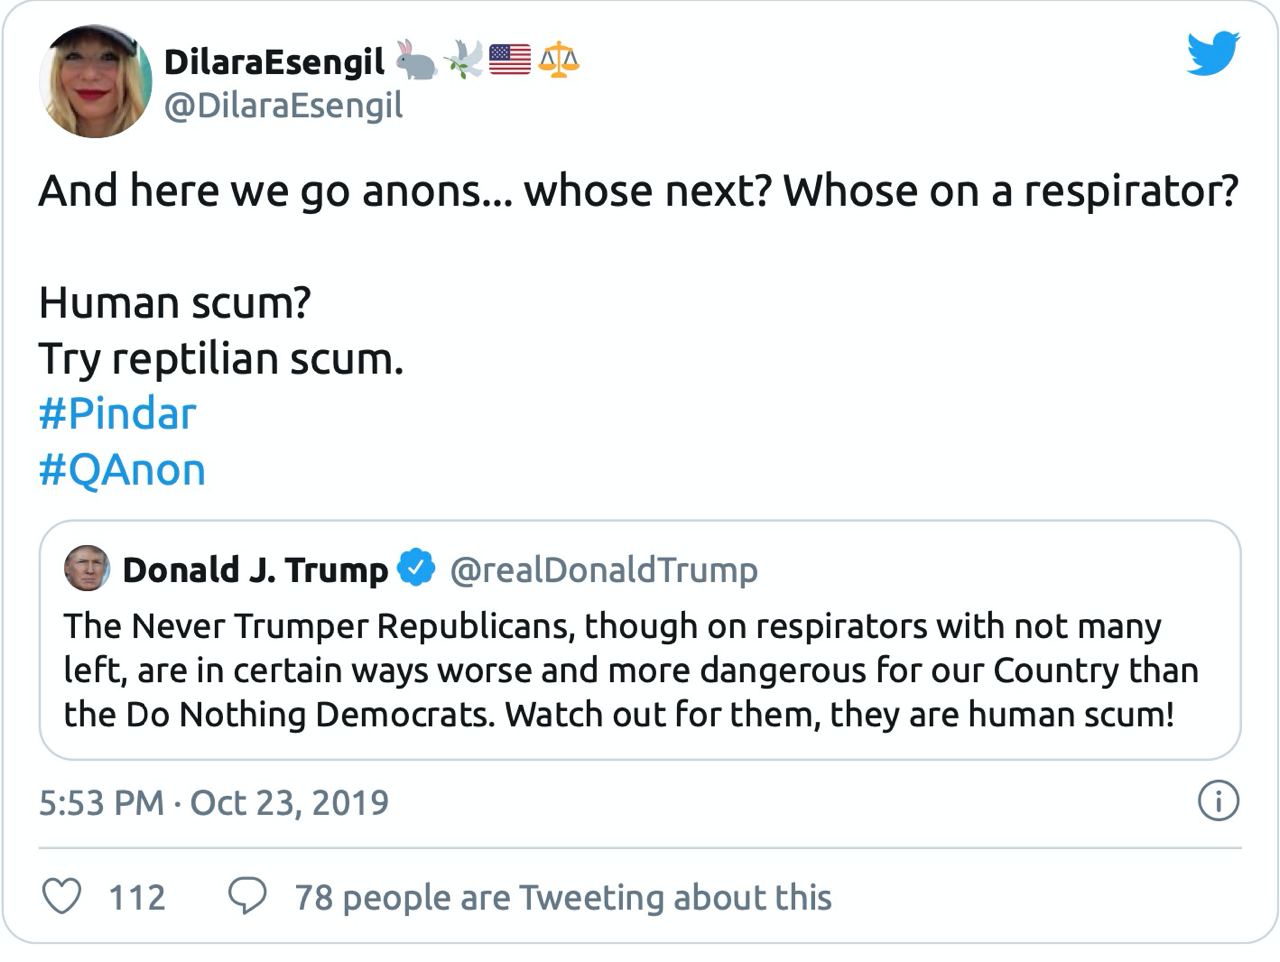Click the Donald J. Trump name
The width and height of the screenshot is (1280, 962).
click(x=255, y=570)
